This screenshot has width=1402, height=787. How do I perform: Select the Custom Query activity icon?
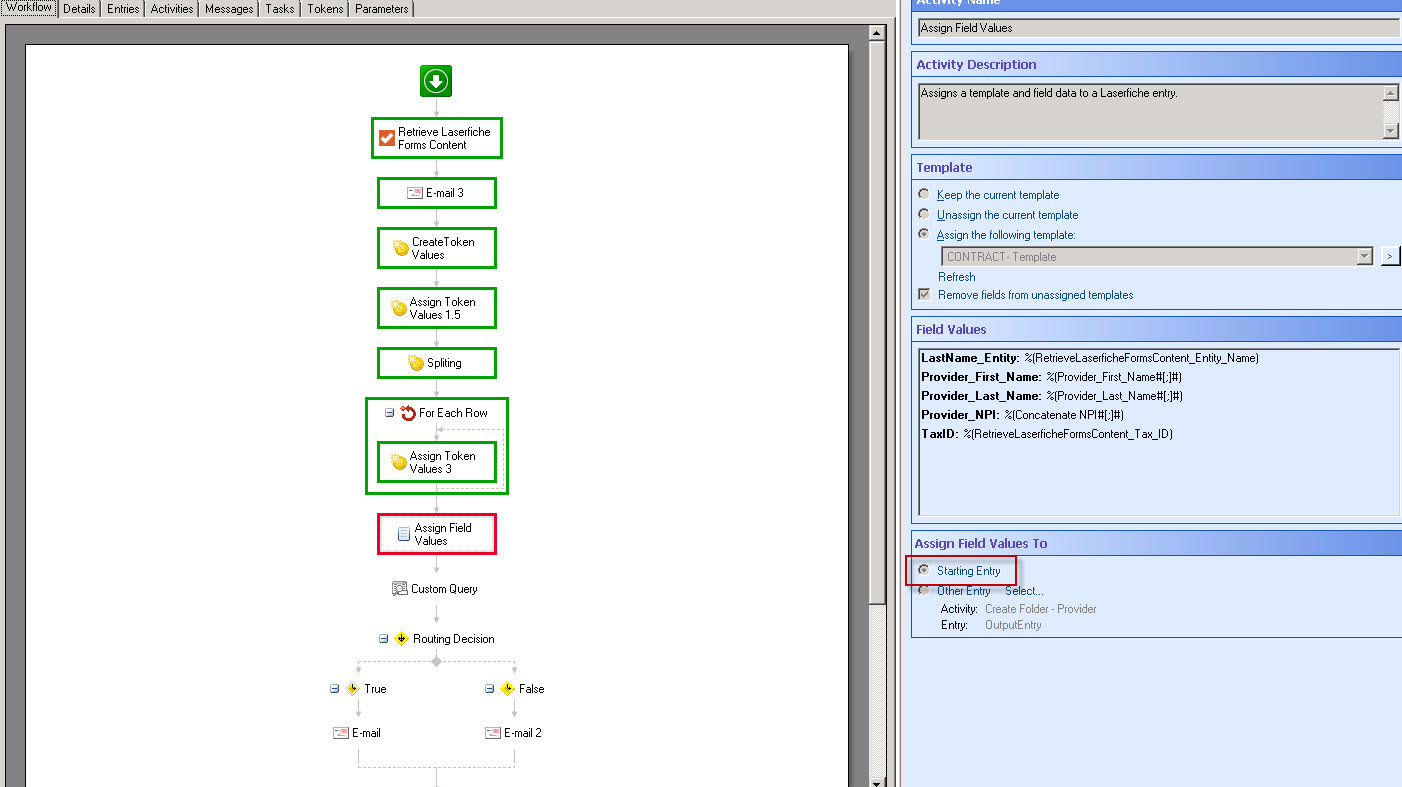coord(400,589)
